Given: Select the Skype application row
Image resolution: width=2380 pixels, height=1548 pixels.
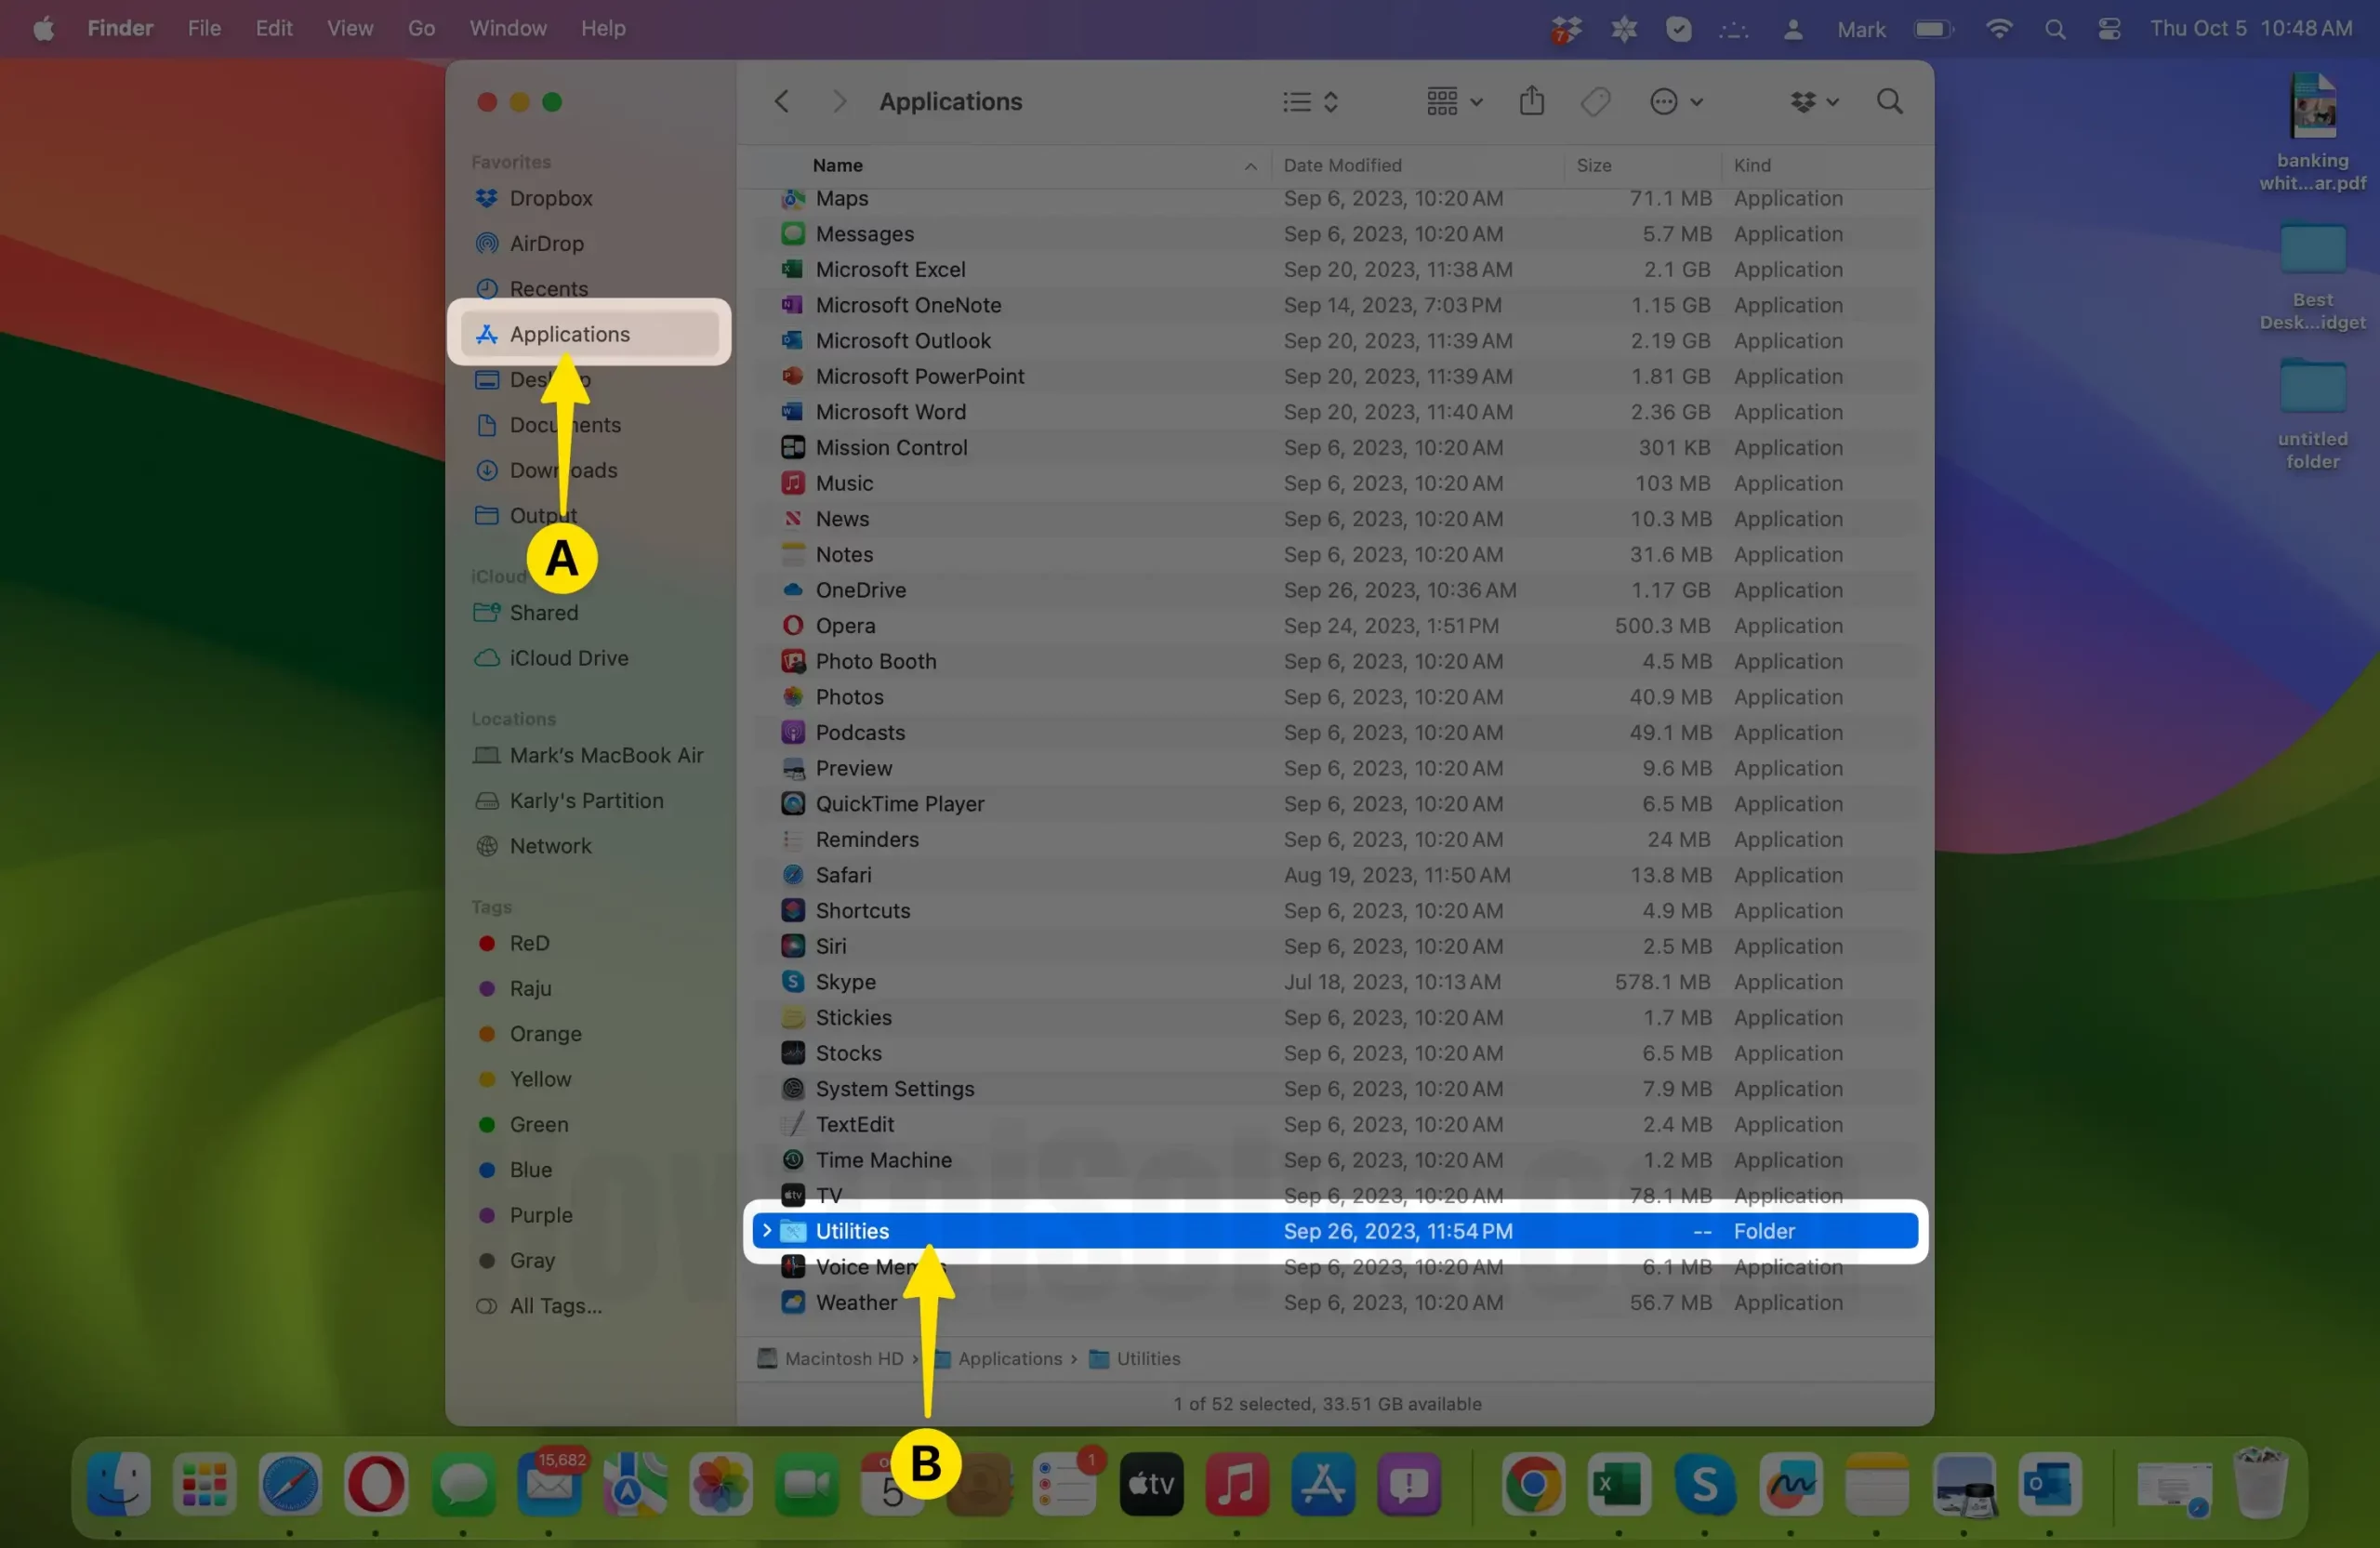Looking at the screenshot, I should (1335, 981).
